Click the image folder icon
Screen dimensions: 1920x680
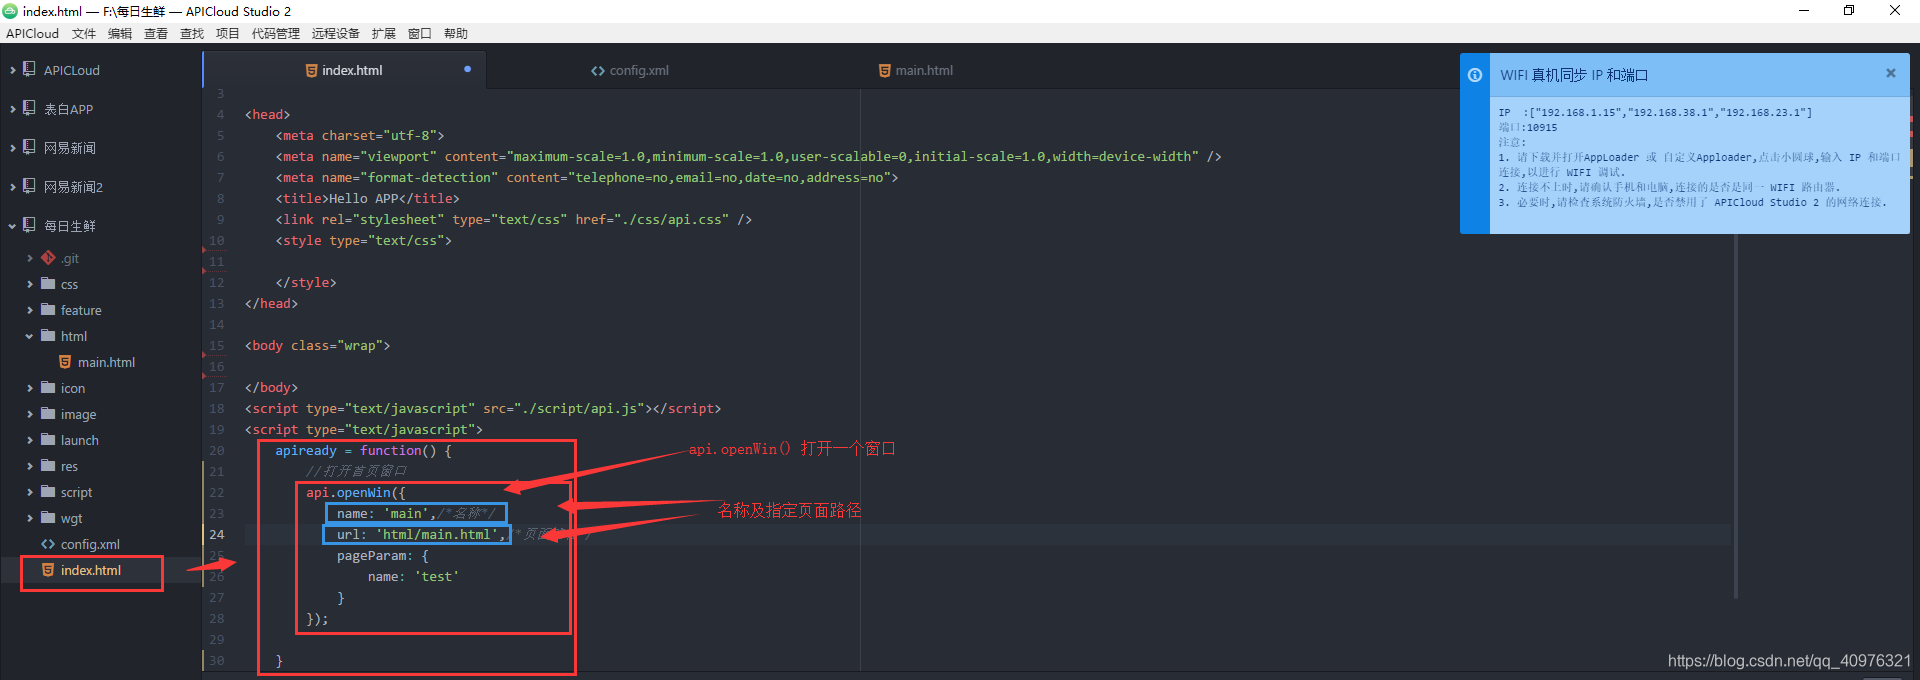pos(48,413)
